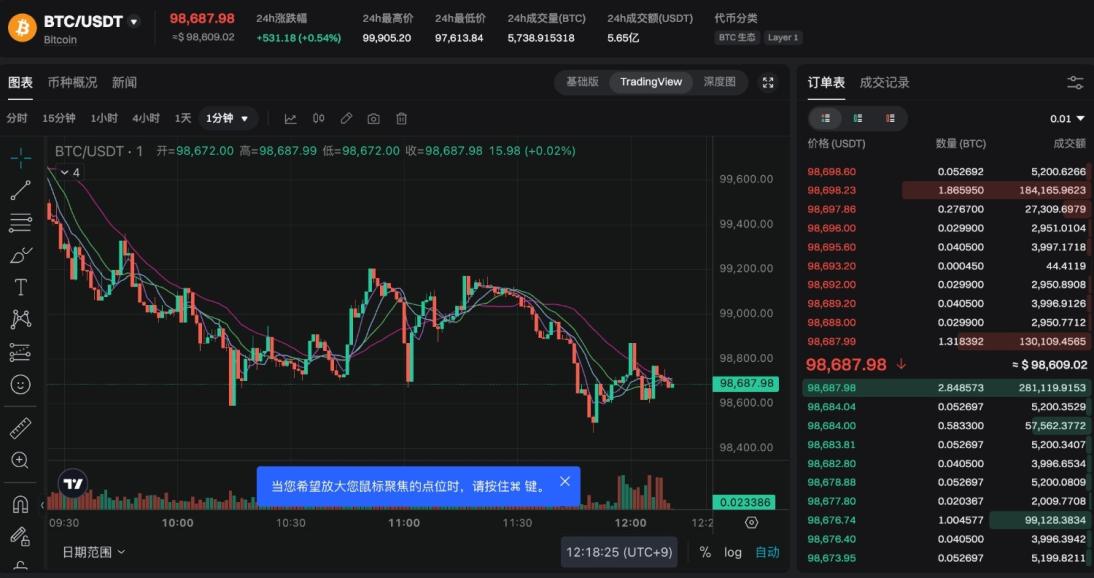1094x578 pixels.
Task: Select the measure ruler tool
Action: click(20, 428)
